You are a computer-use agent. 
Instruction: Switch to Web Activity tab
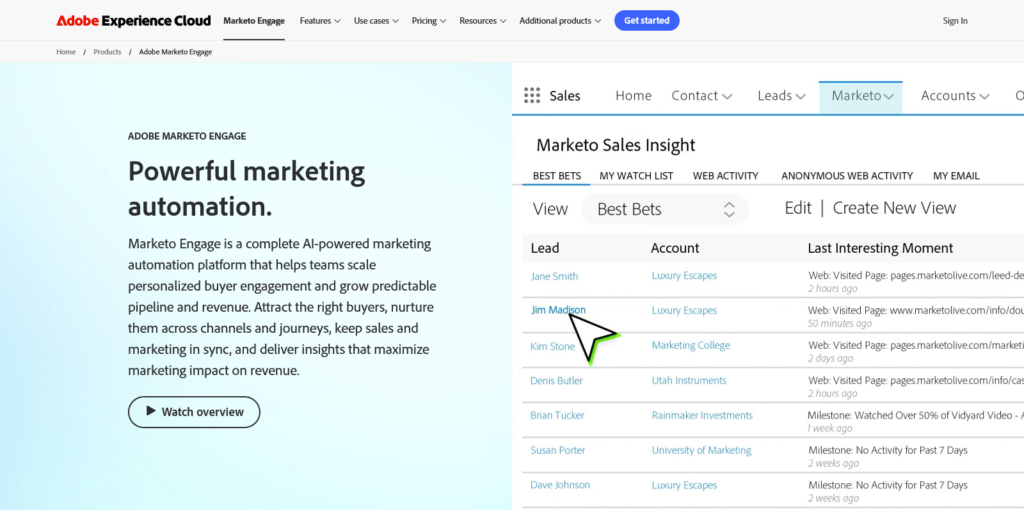pyautogui.click(x=726, y=176)
